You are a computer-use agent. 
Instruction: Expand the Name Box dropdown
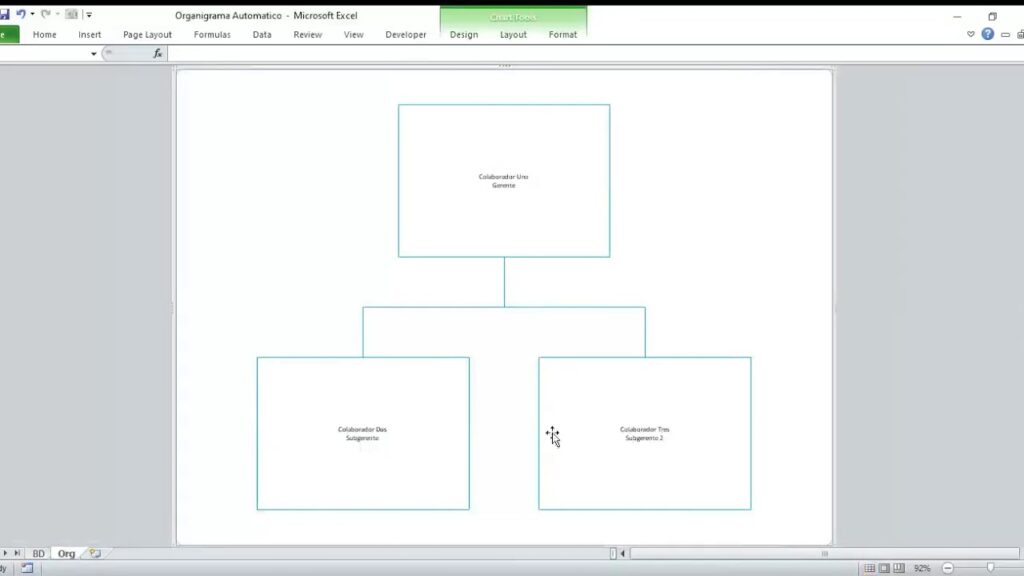coord(93,54)
